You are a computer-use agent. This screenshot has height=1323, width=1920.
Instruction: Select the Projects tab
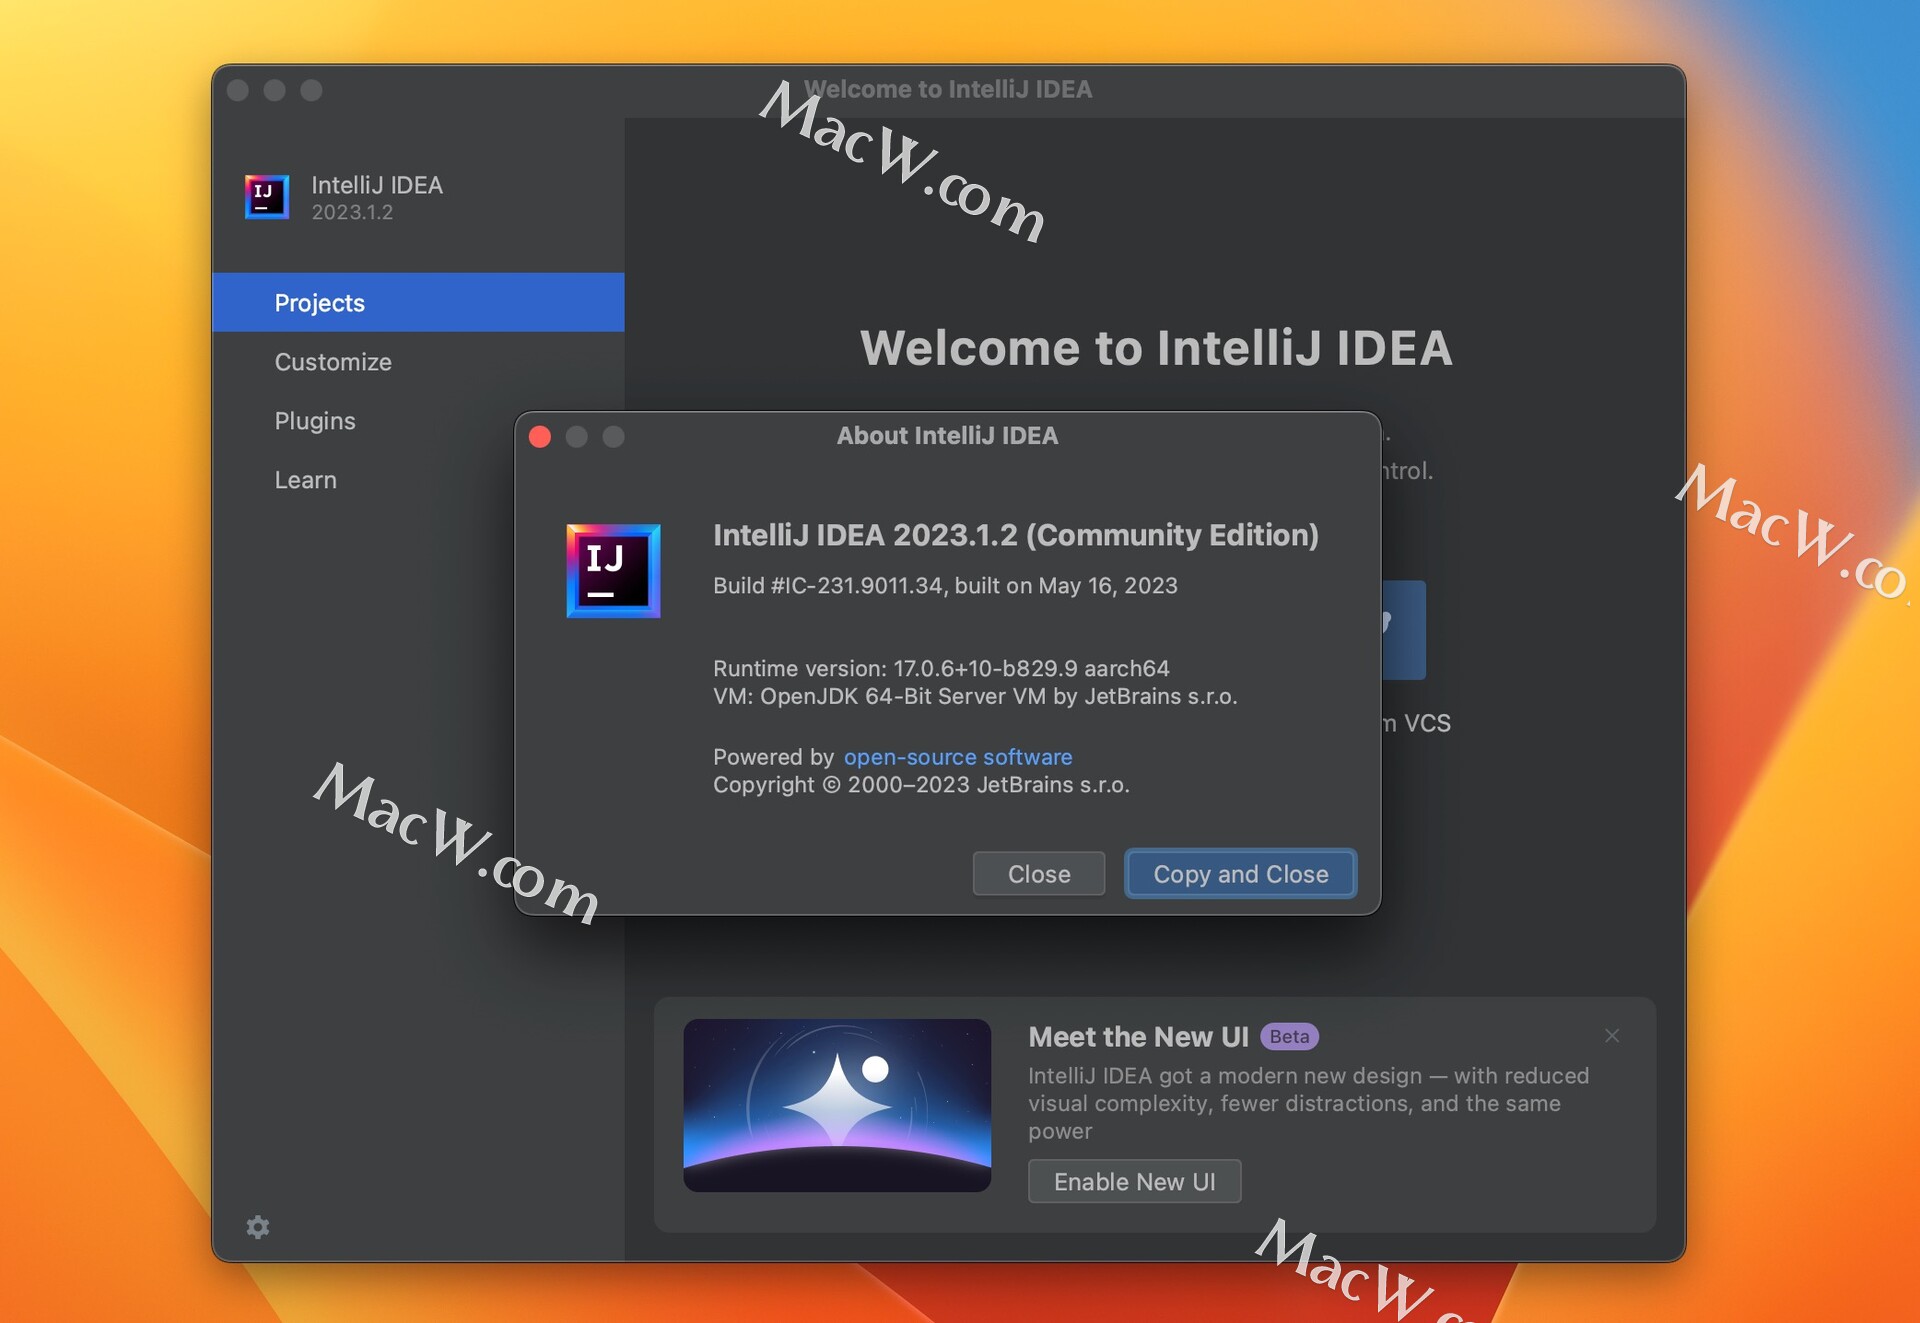point(418,302)
